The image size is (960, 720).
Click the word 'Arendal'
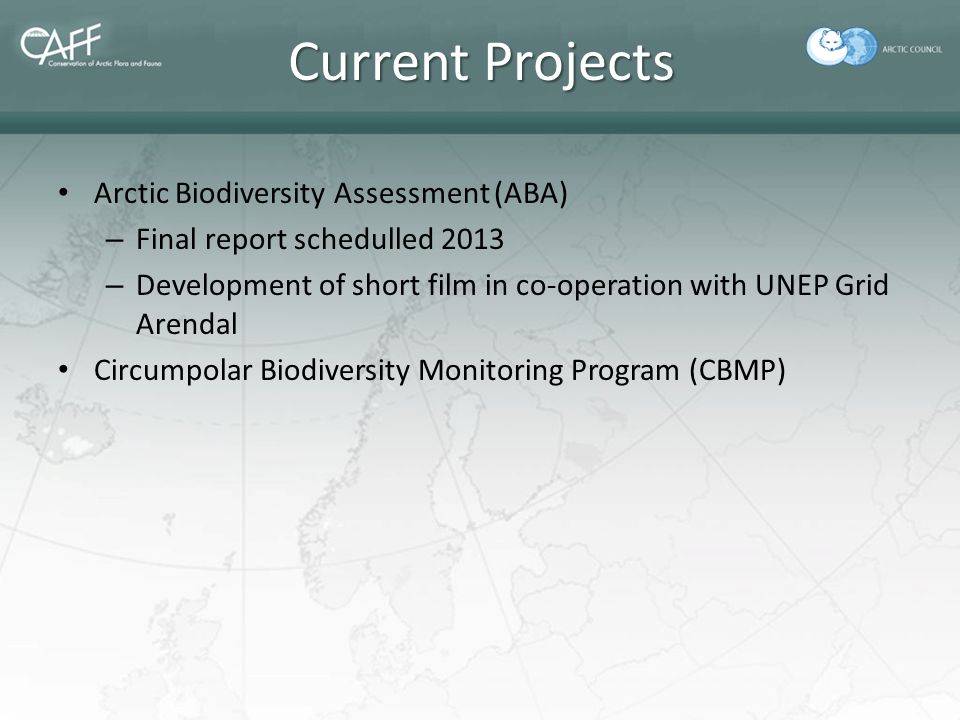coord(187,324)
